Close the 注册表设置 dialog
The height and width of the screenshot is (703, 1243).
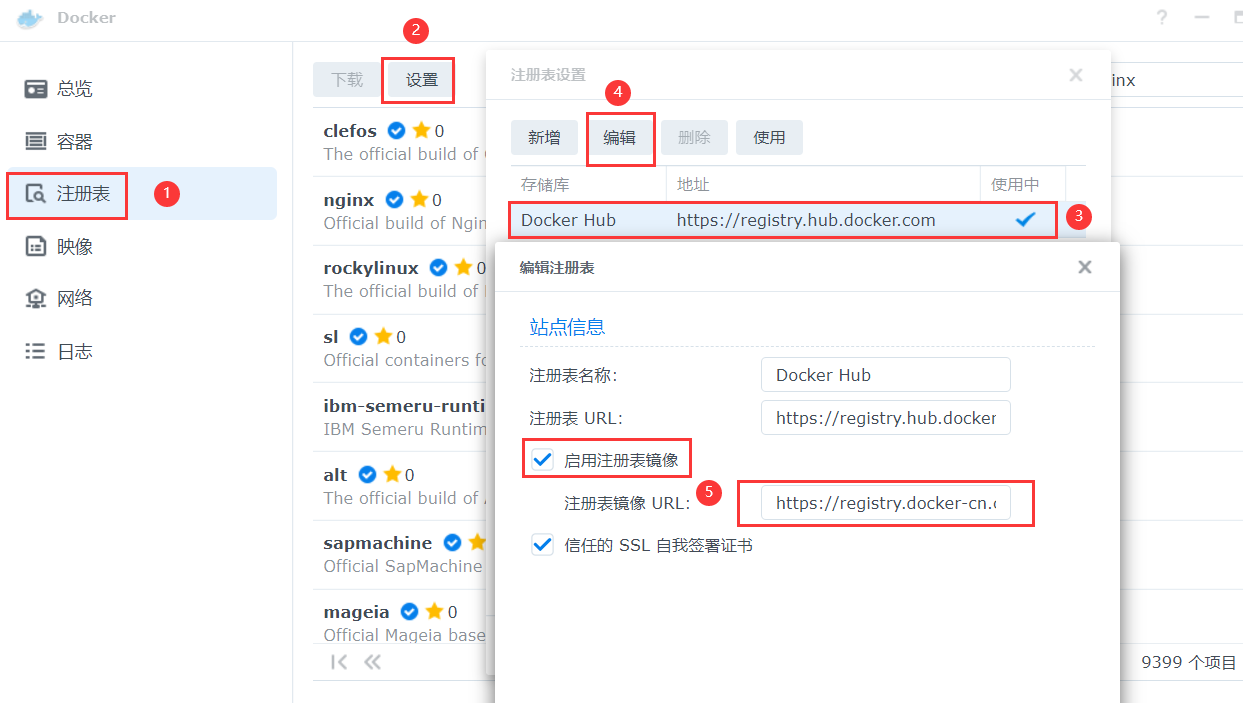1076,75
